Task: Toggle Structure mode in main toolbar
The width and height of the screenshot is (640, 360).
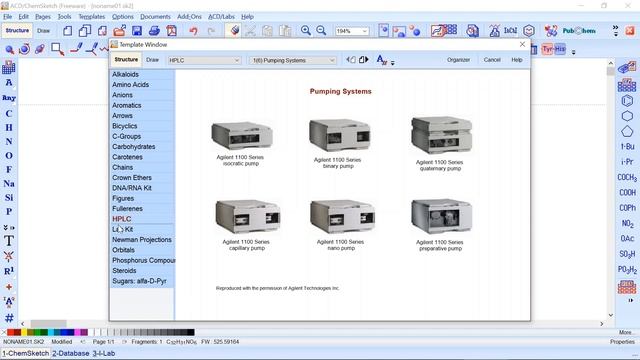Action: [17, 31]
